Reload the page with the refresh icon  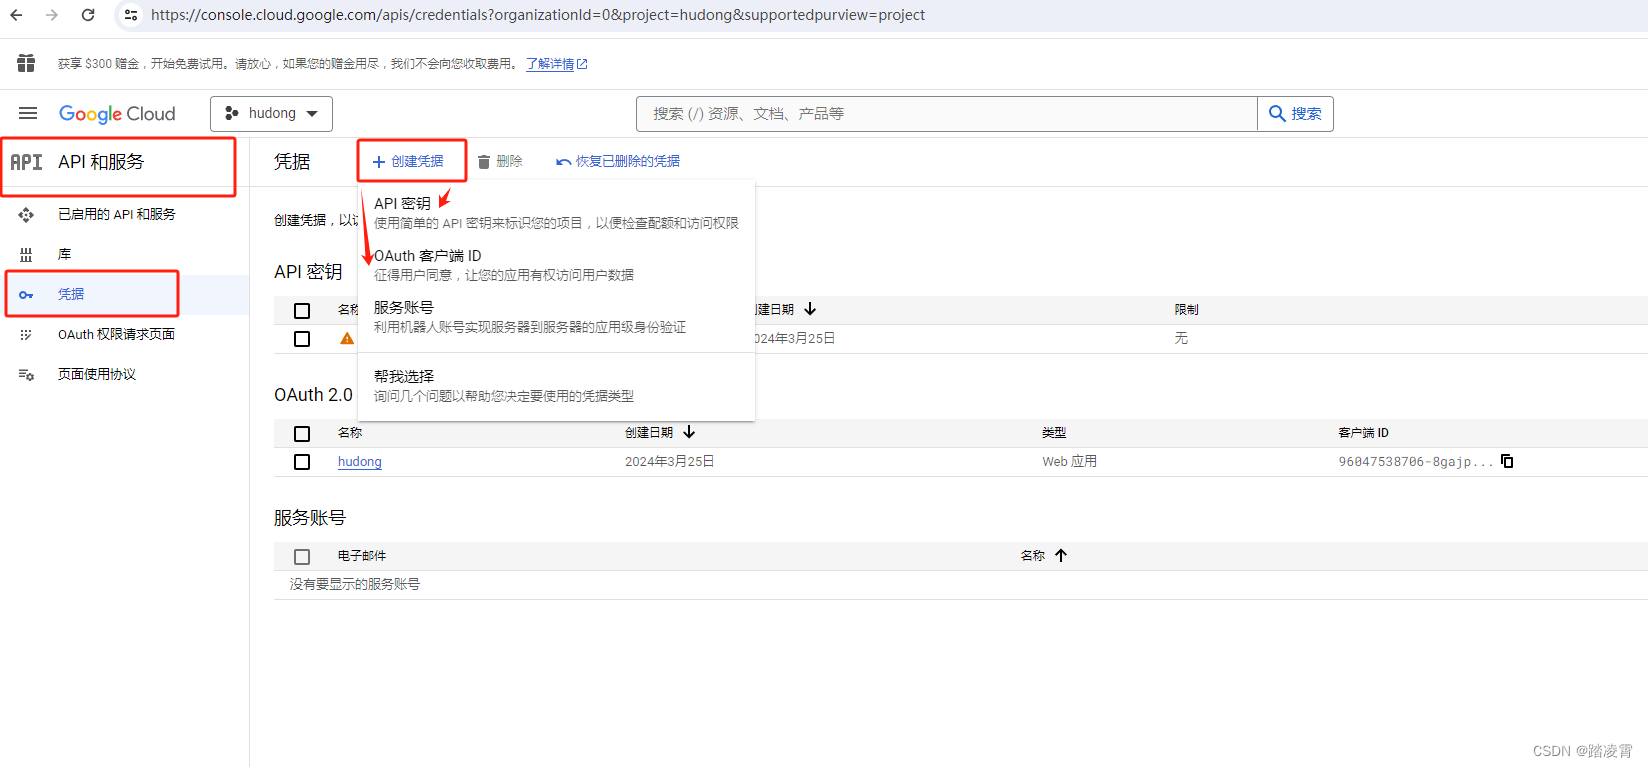[88, 15]
